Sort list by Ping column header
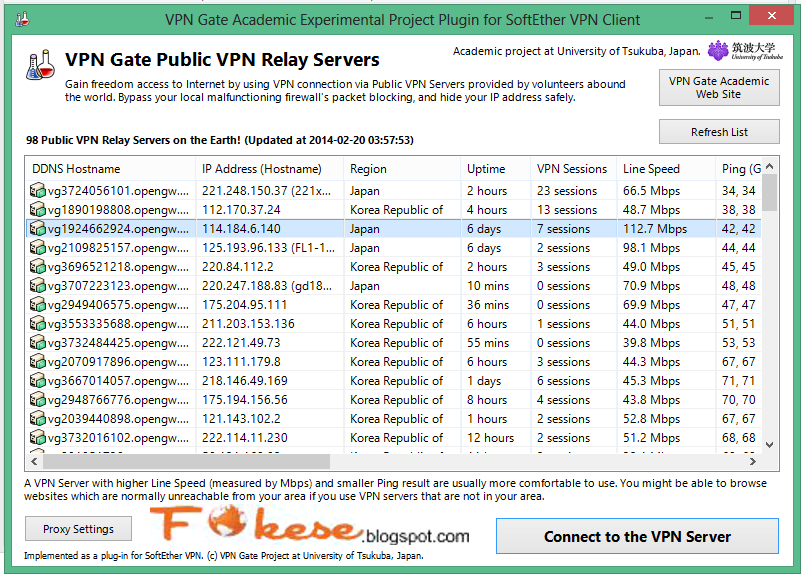The image size is (801, 574). pos(739,169)
